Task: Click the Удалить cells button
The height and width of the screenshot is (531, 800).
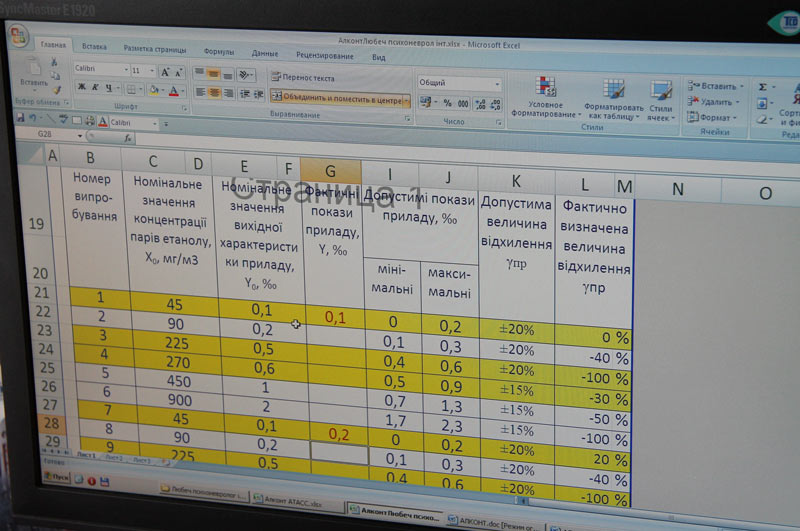Action: click(x=715, y=101)
